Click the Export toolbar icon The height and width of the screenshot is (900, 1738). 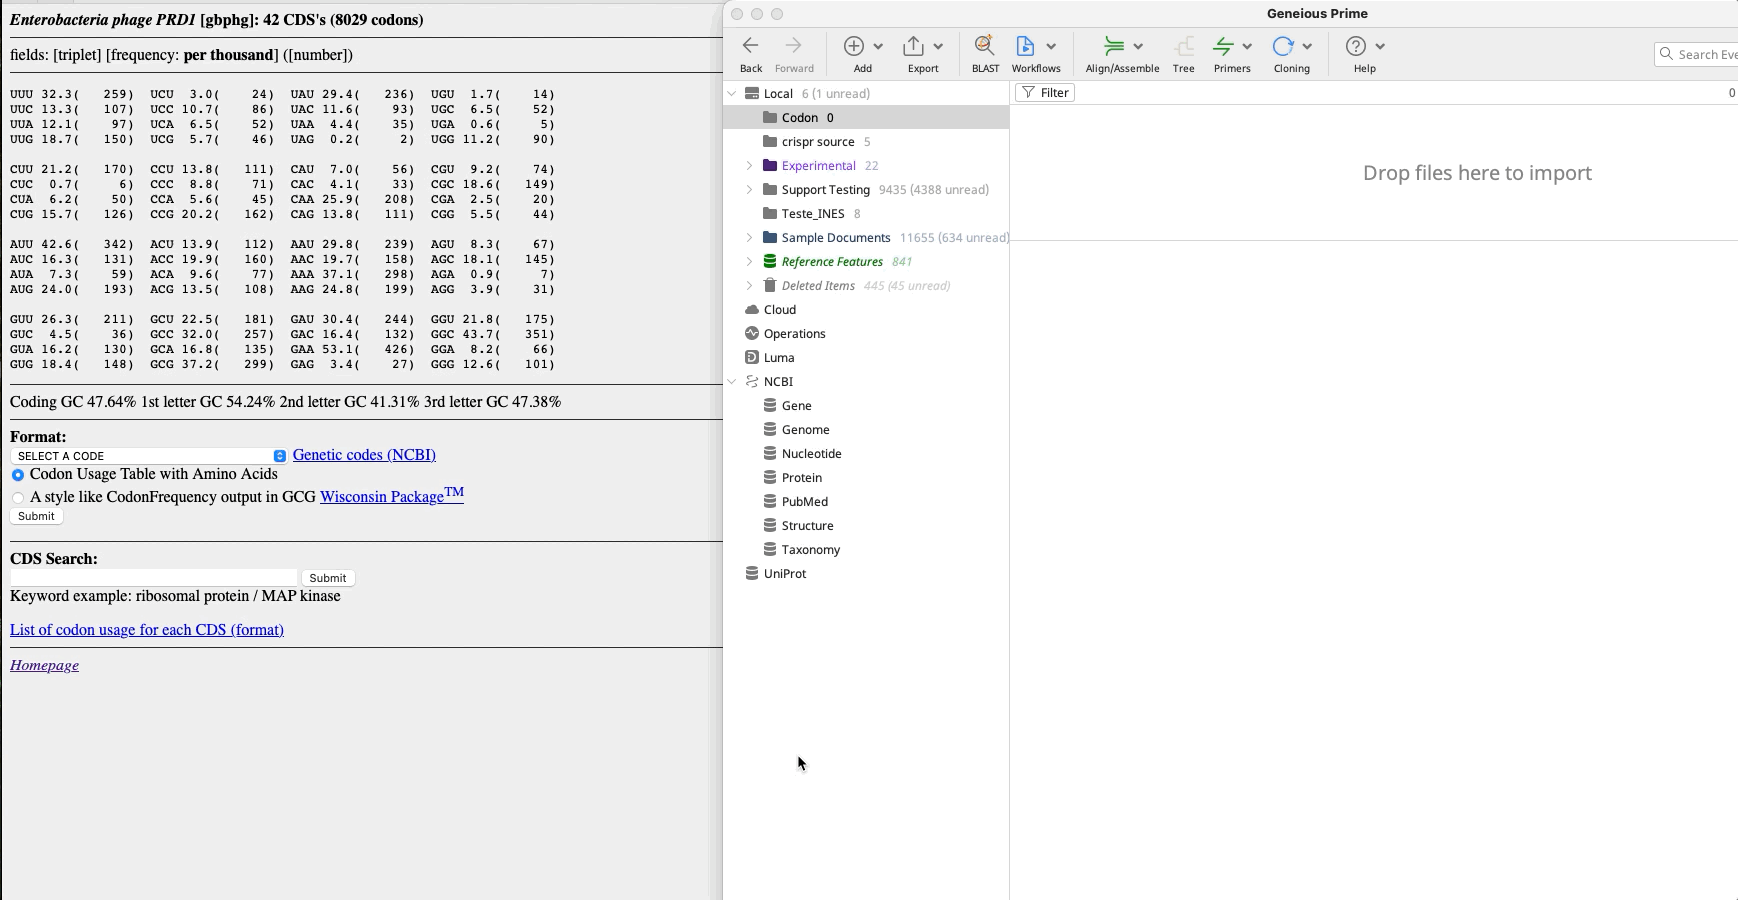pyautogui.click(x=914, y=46)
